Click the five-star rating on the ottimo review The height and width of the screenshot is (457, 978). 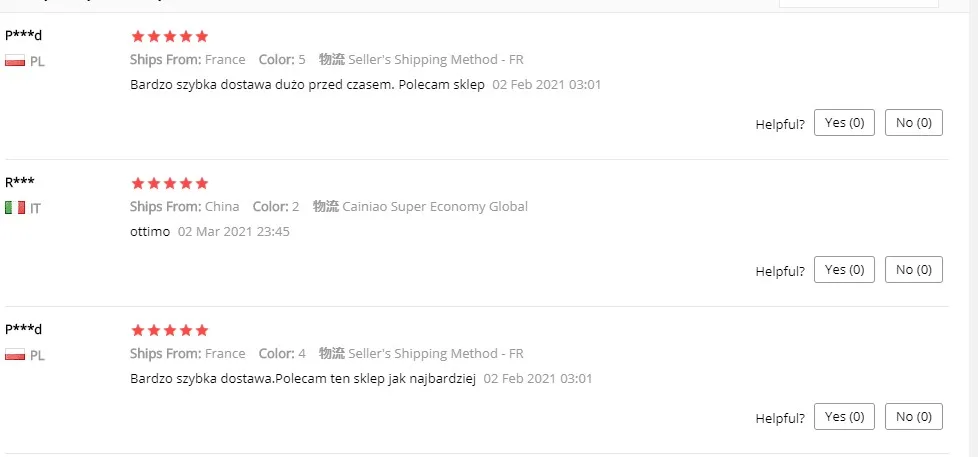(170, 184)
